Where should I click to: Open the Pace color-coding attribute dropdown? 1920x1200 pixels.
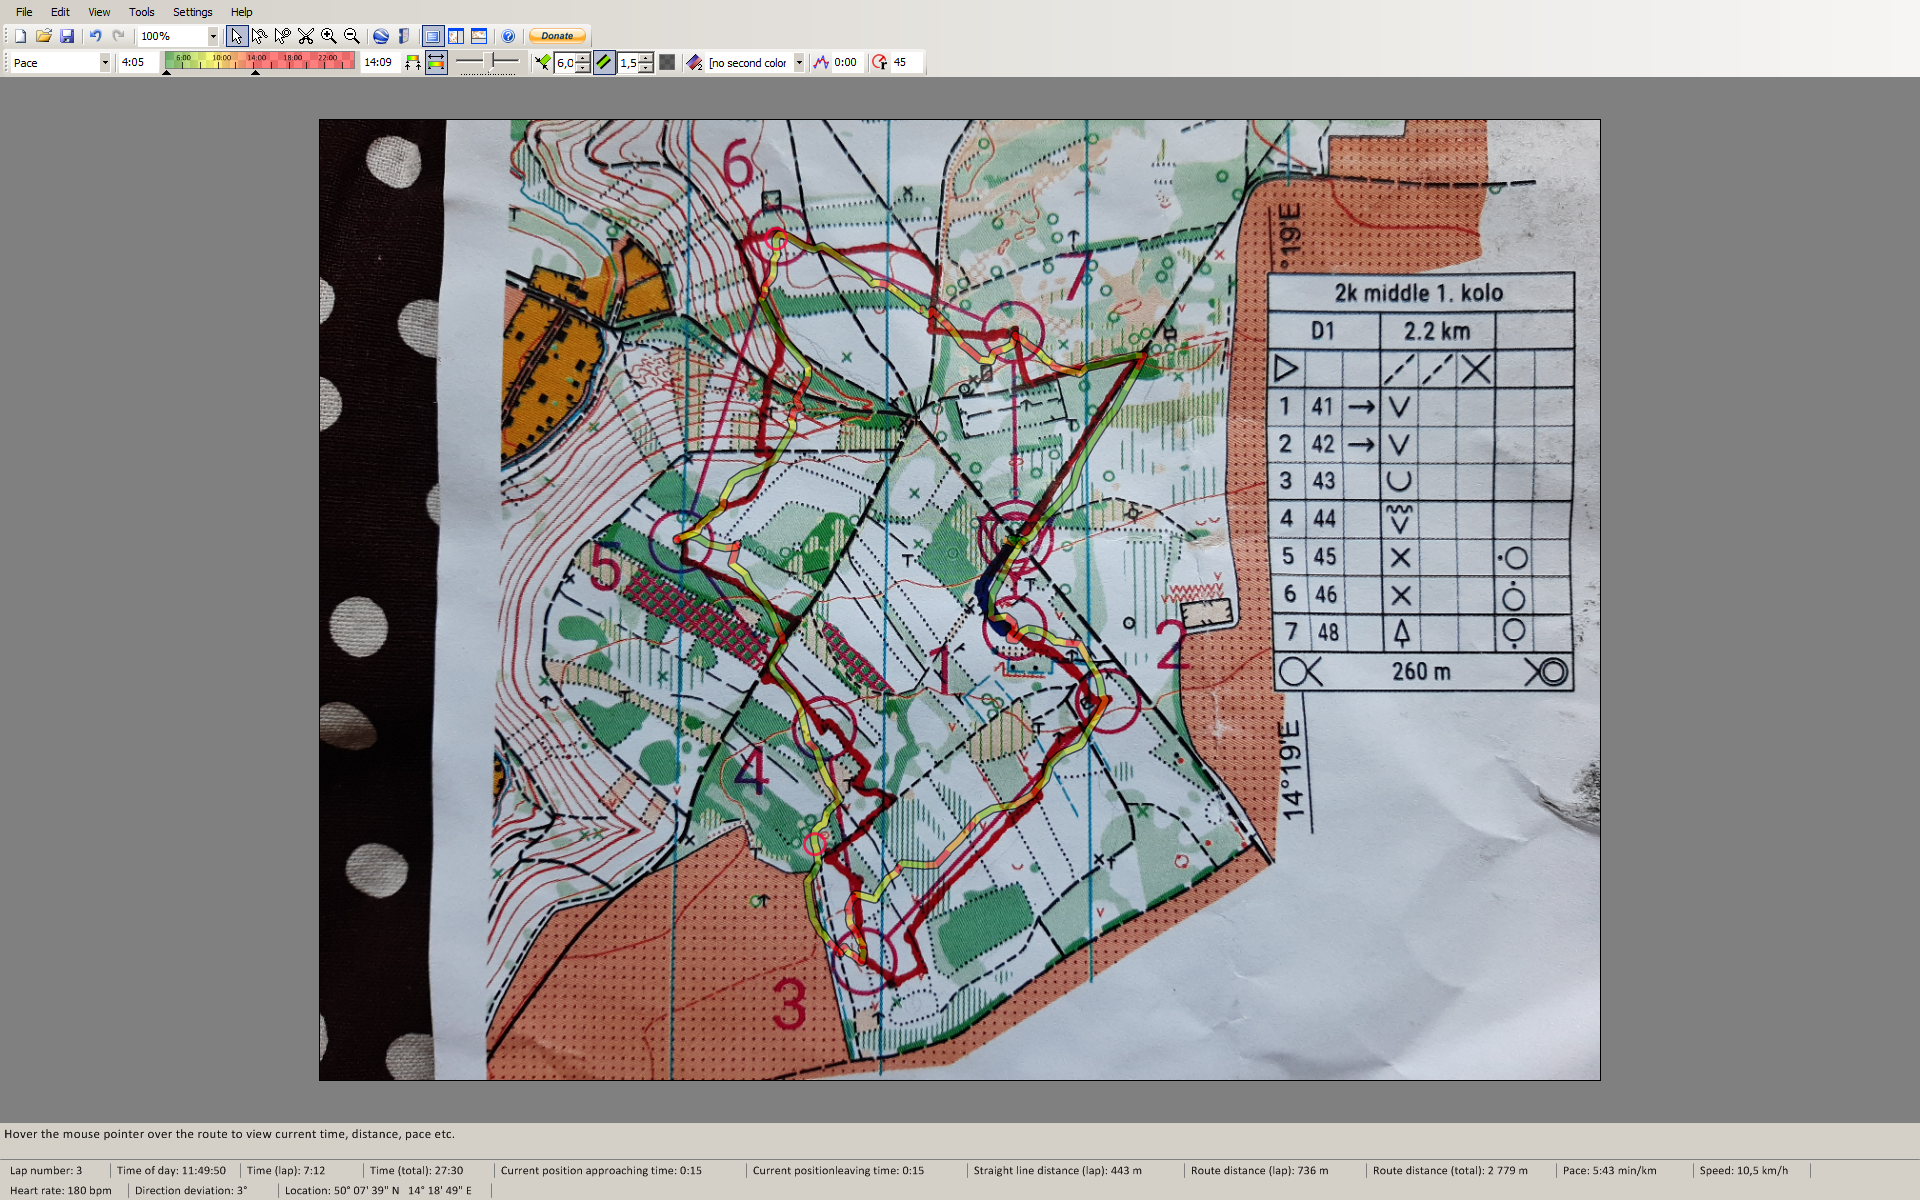[104, 62]
